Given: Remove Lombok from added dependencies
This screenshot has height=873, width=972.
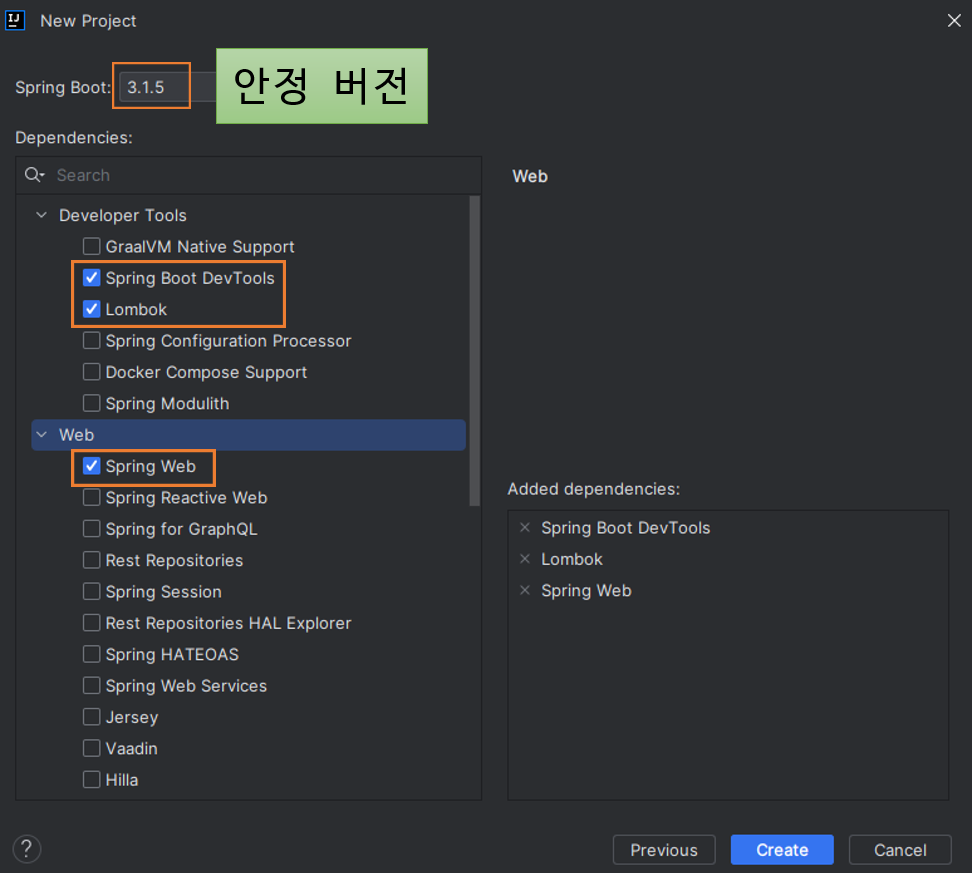Looking at the screenshot, I should [x=524, y=559].
